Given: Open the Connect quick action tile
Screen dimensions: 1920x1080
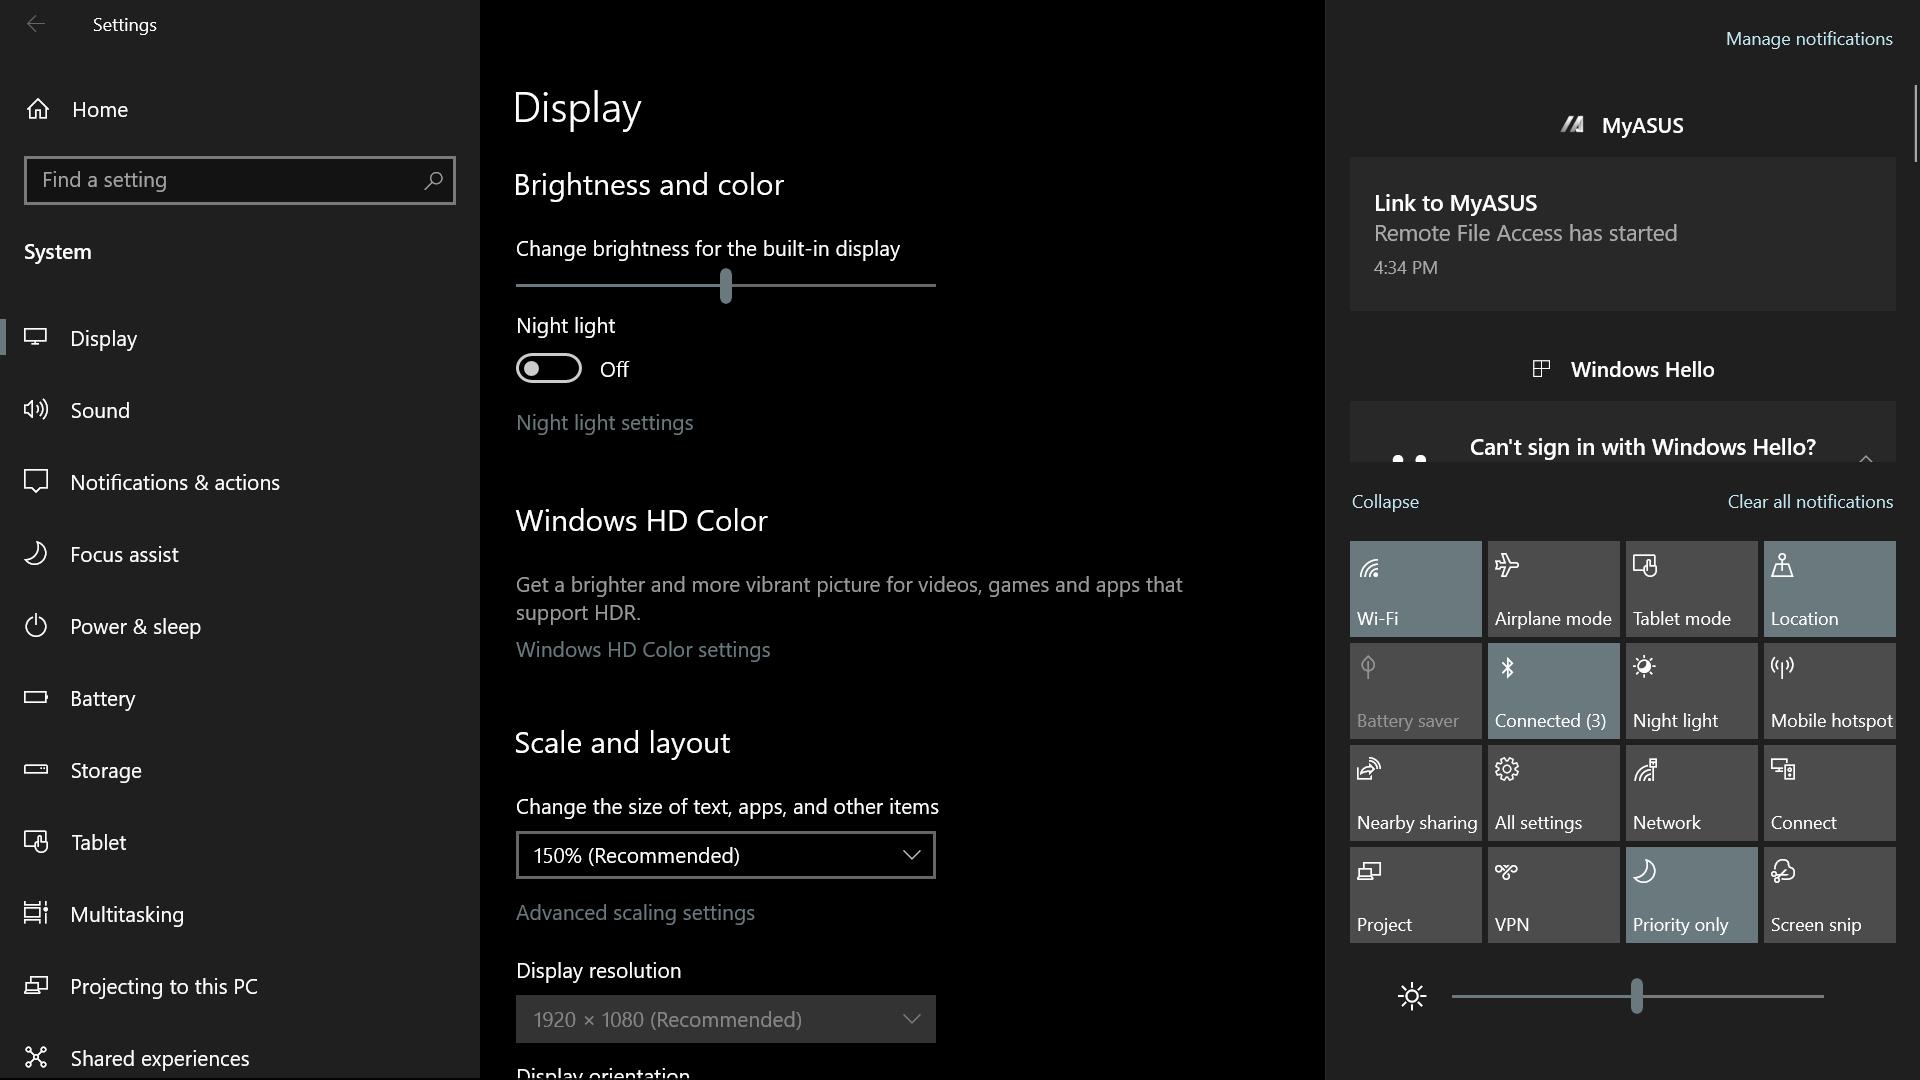Looking at the screenshot, I should click(x=1830, y=793).
